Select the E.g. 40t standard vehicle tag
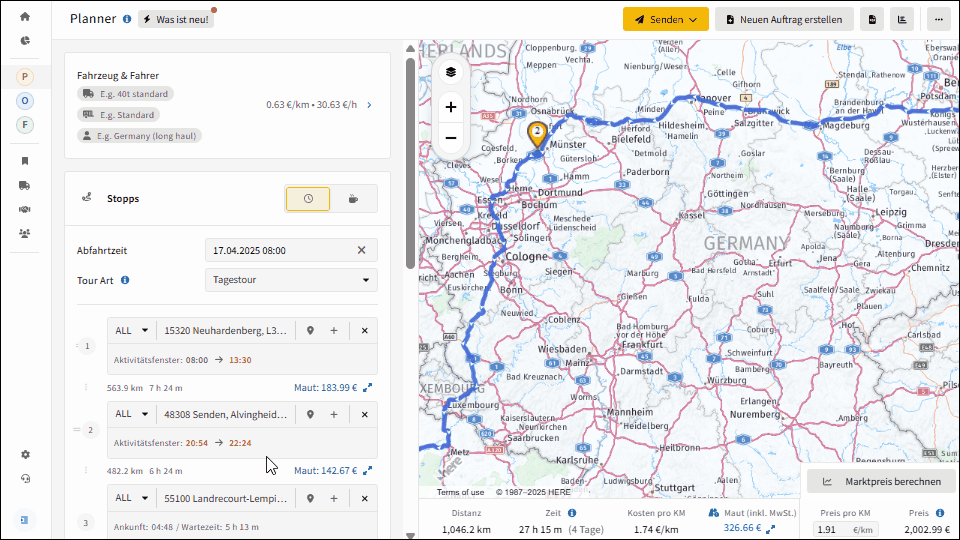This screenshot has height=540, width=960. 126,94
